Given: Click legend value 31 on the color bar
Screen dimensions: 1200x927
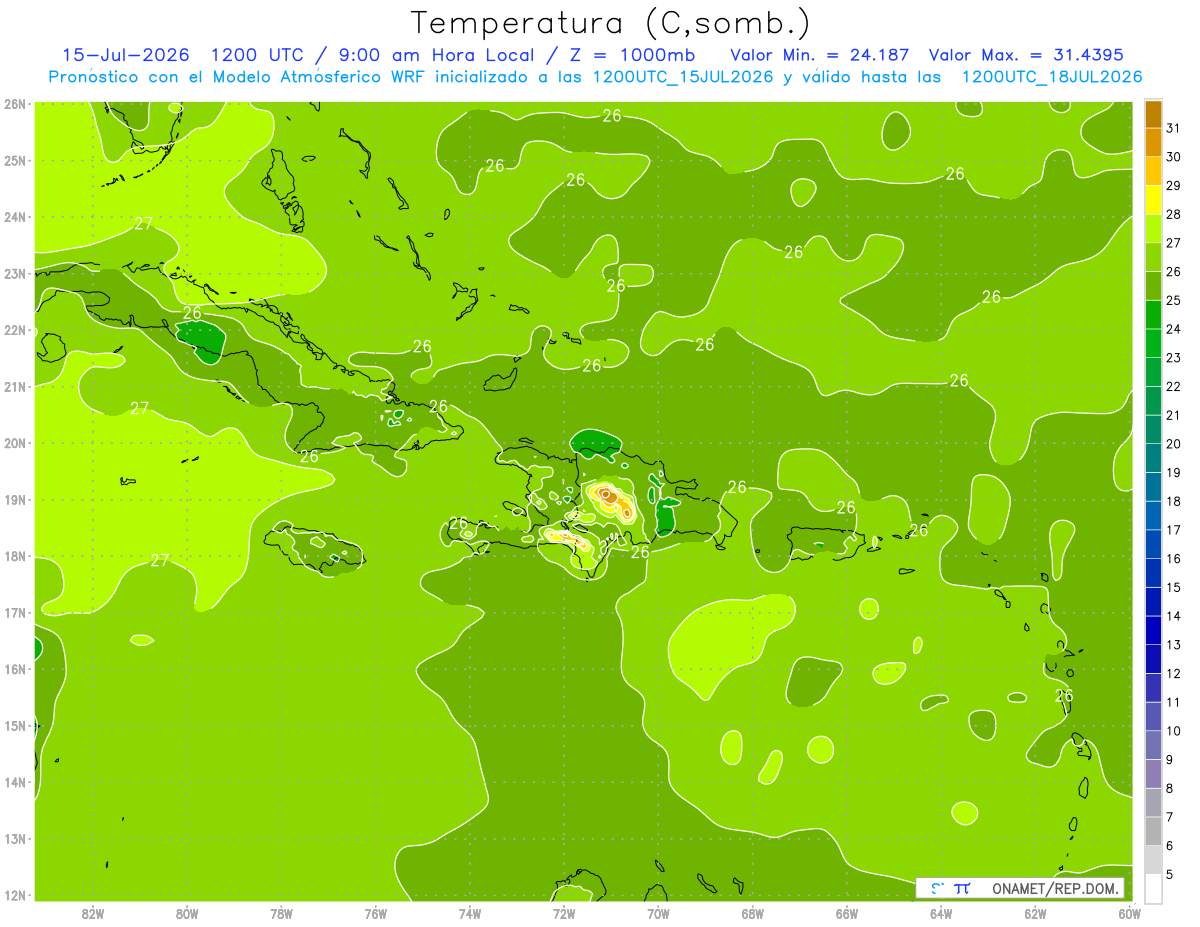Looking at the screenshot, I should click(1174, 128).
